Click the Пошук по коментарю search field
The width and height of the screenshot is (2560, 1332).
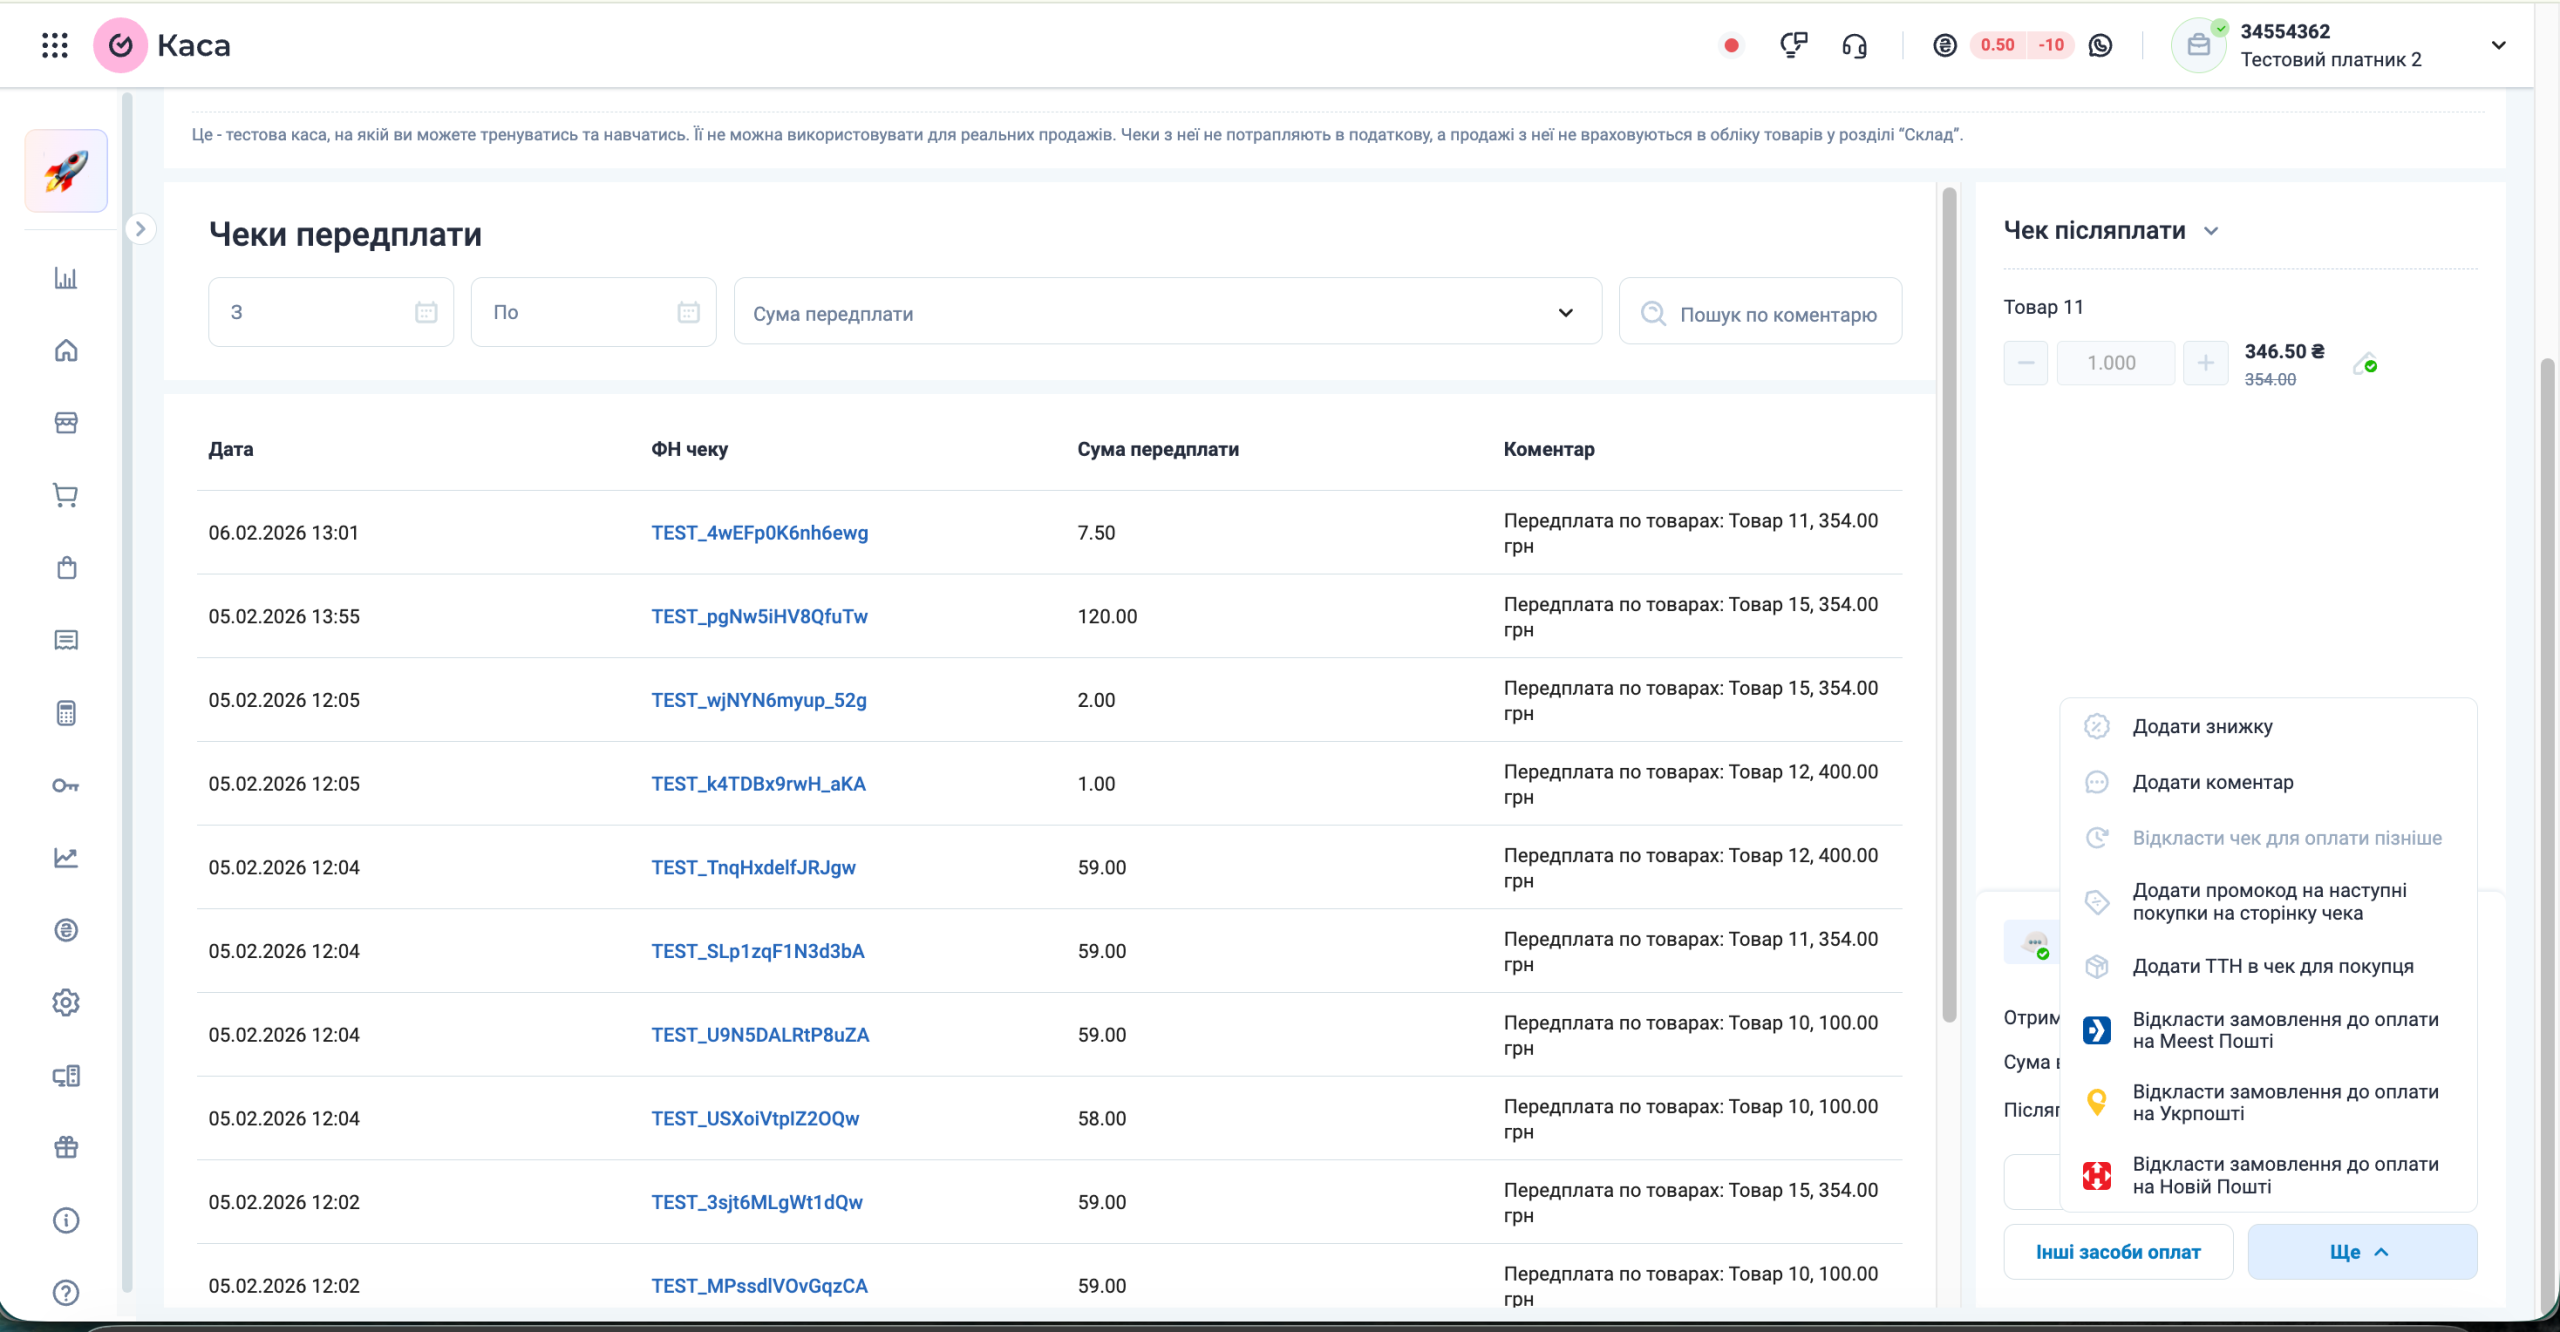coord(1777,314)
